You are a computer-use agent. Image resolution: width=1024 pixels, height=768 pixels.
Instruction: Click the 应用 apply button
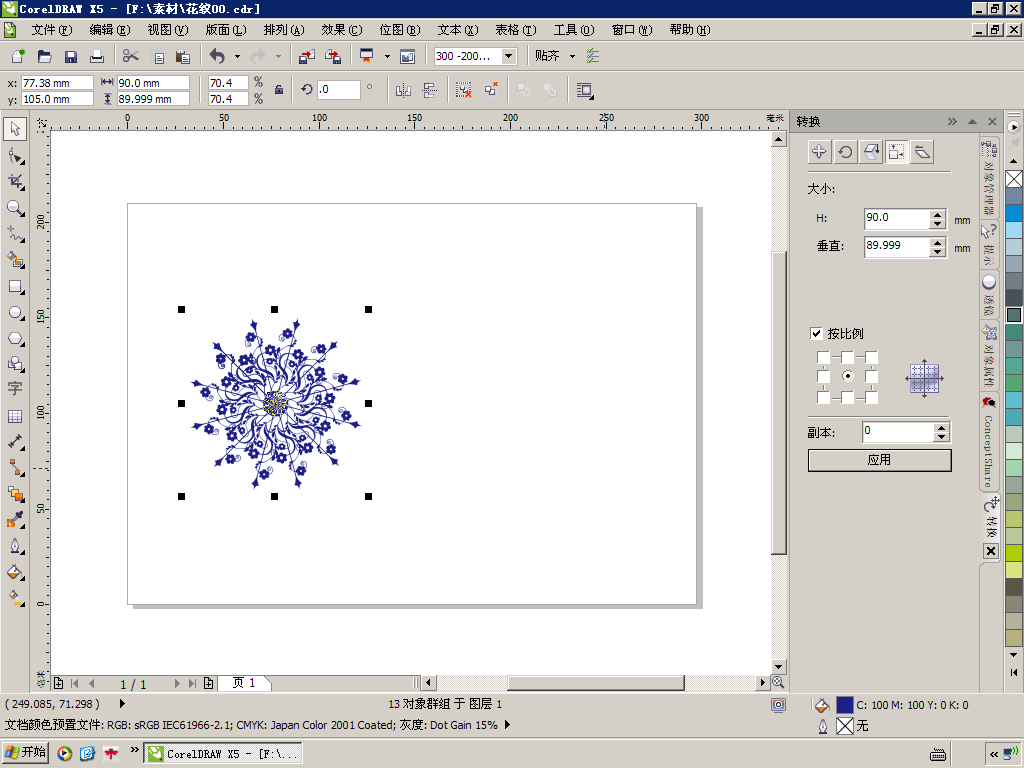click(879, 460)
